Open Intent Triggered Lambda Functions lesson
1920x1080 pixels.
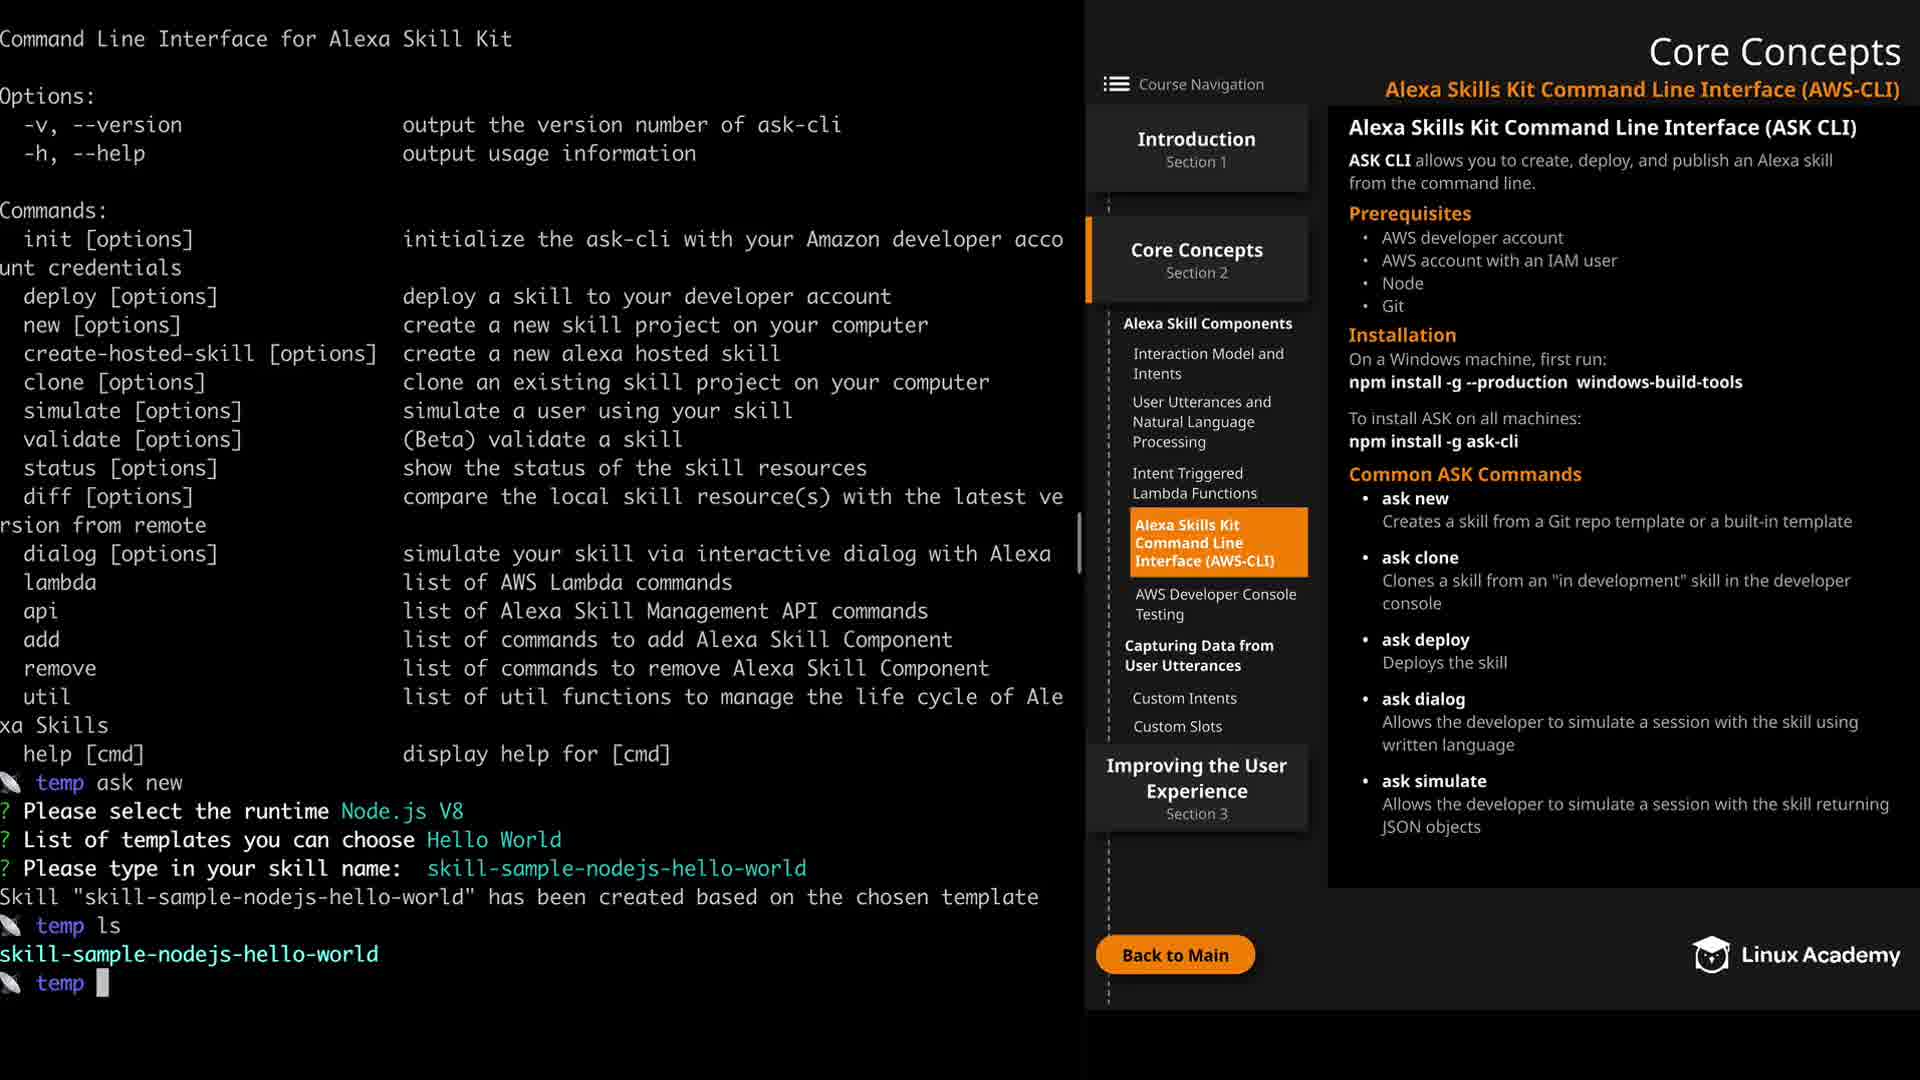click(1194, 483)
